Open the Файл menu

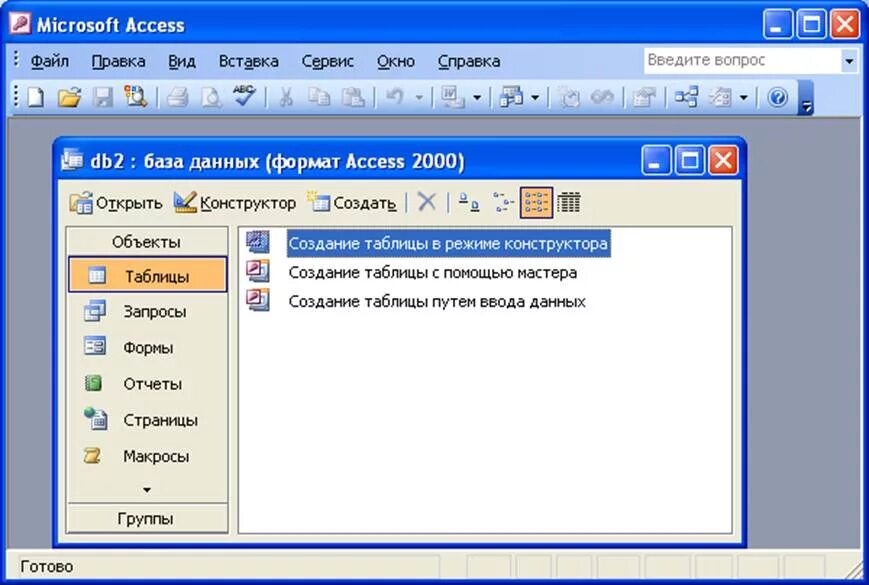[50, 61]
